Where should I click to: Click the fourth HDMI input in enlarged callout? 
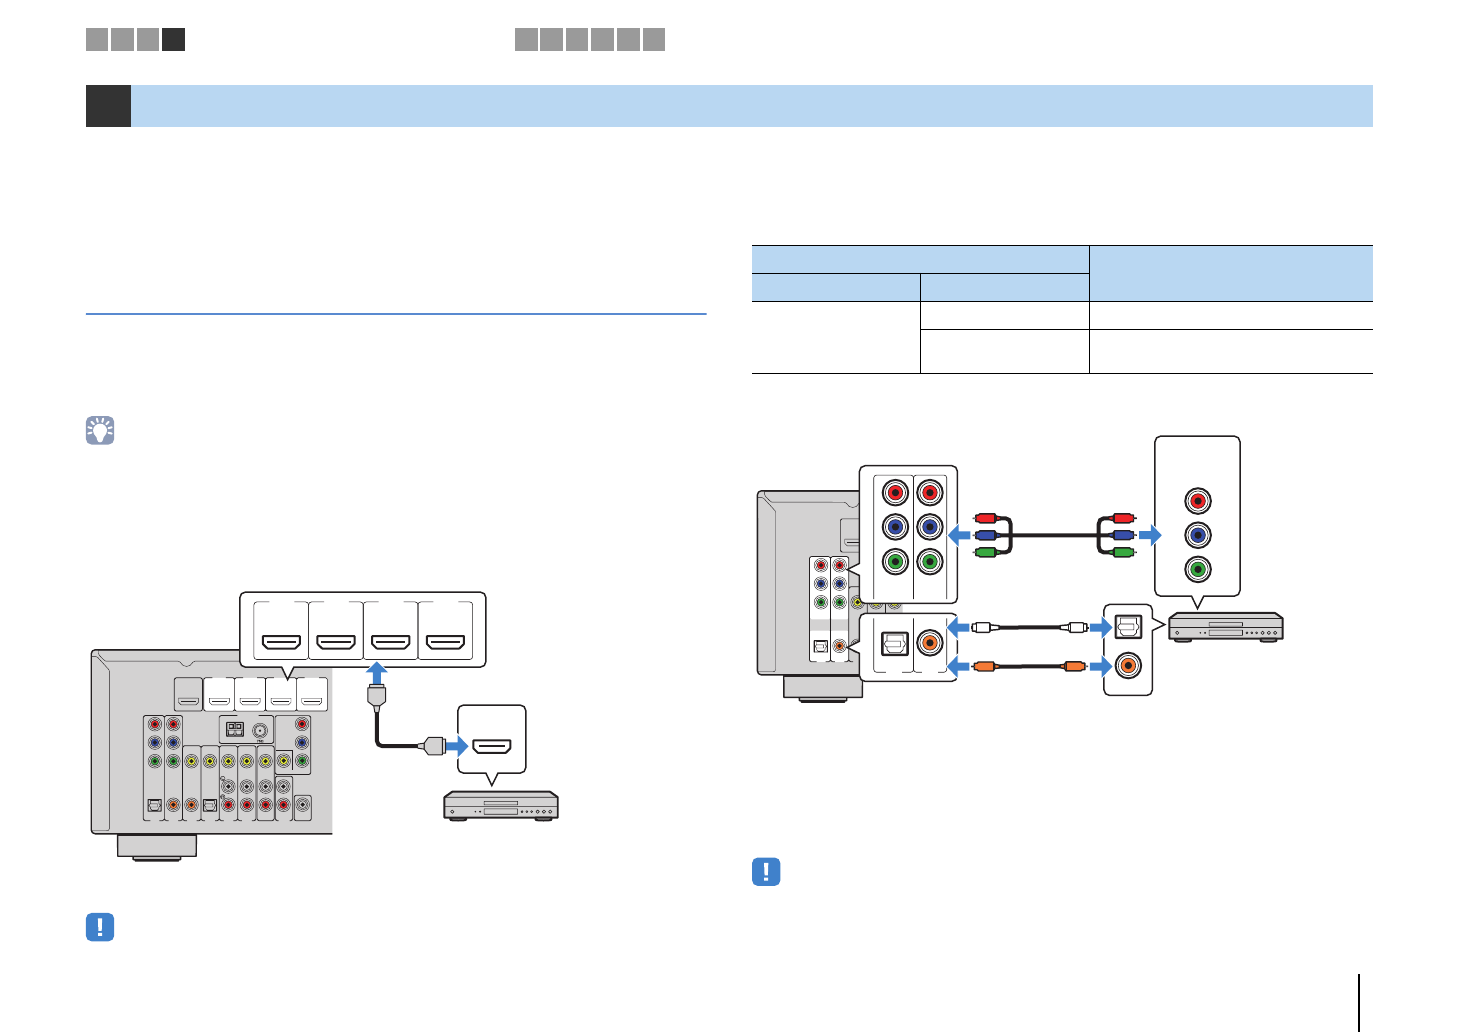pyautogui.click(x=445, y=641)
